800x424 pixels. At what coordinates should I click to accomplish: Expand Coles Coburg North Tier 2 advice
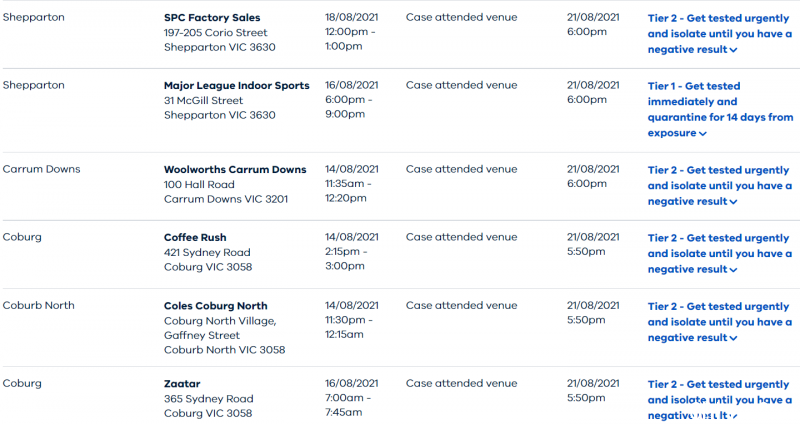click(719, 322)
